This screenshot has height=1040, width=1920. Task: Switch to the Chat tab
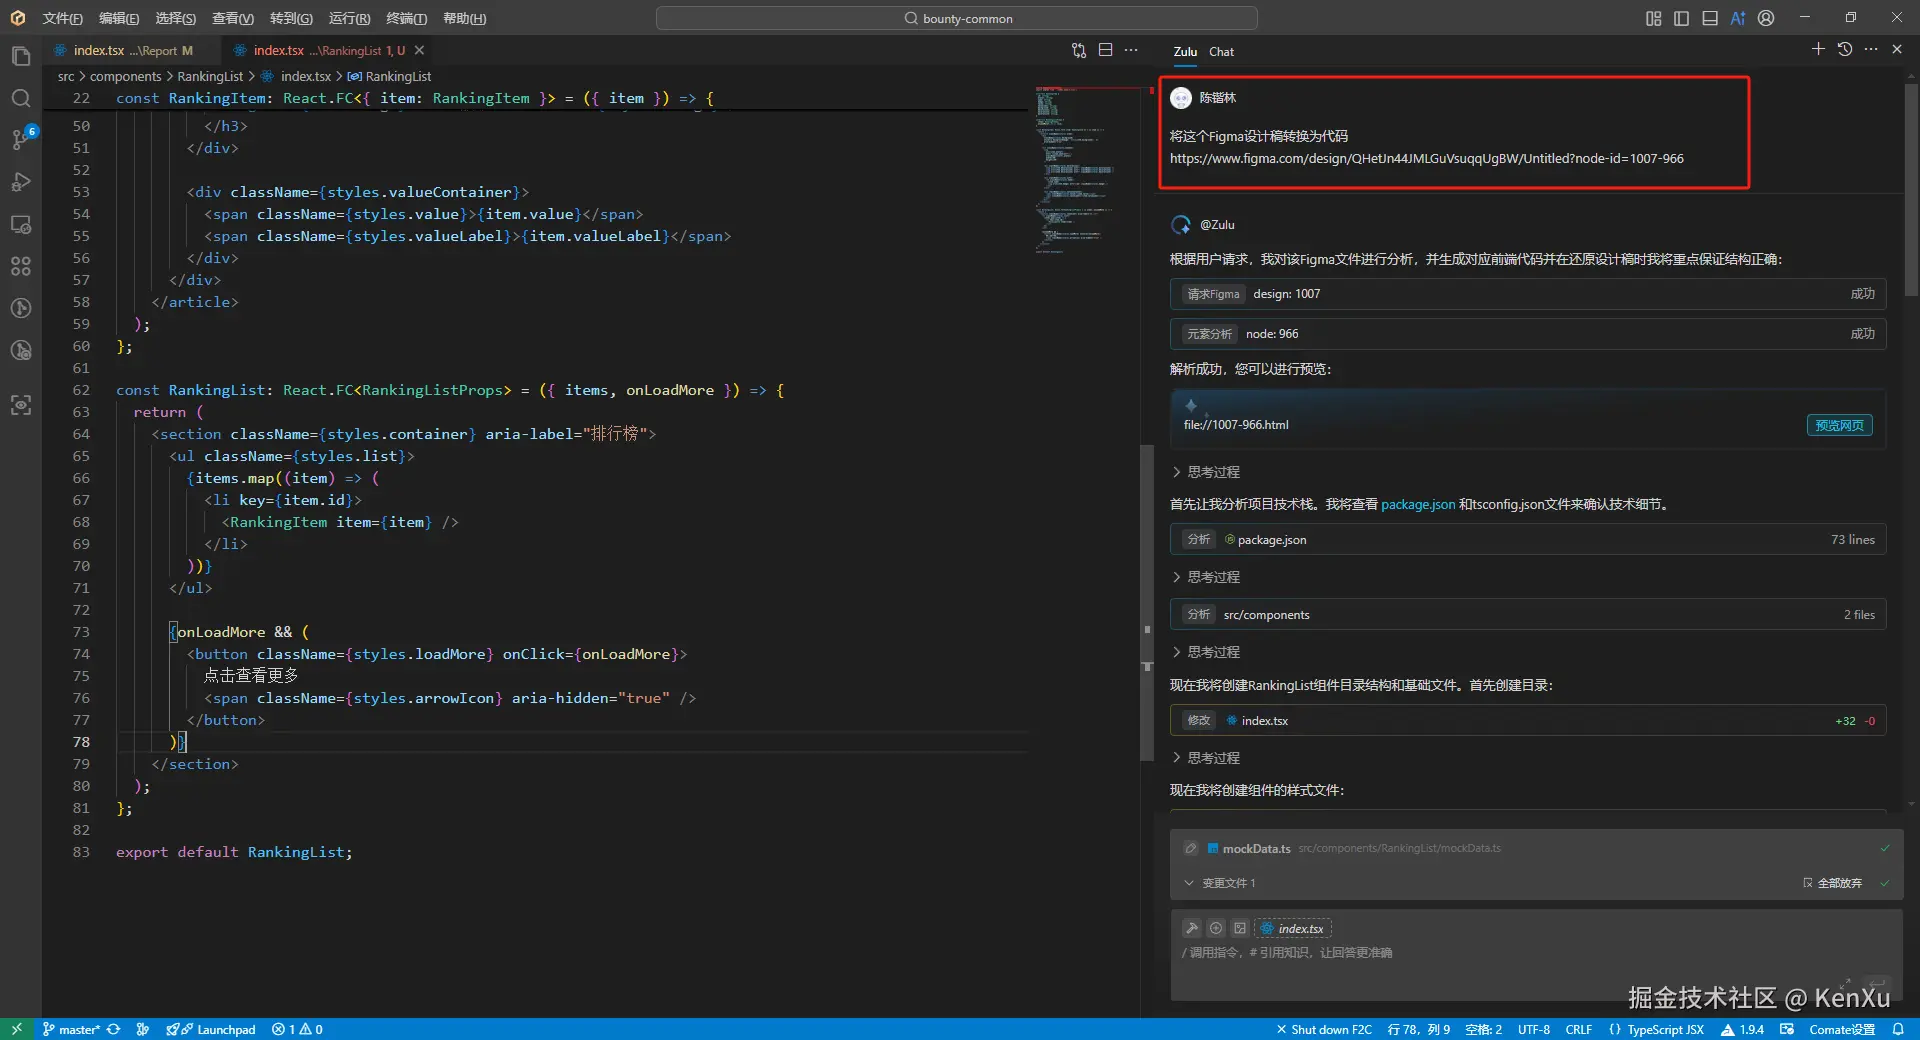coord(1221,52)
